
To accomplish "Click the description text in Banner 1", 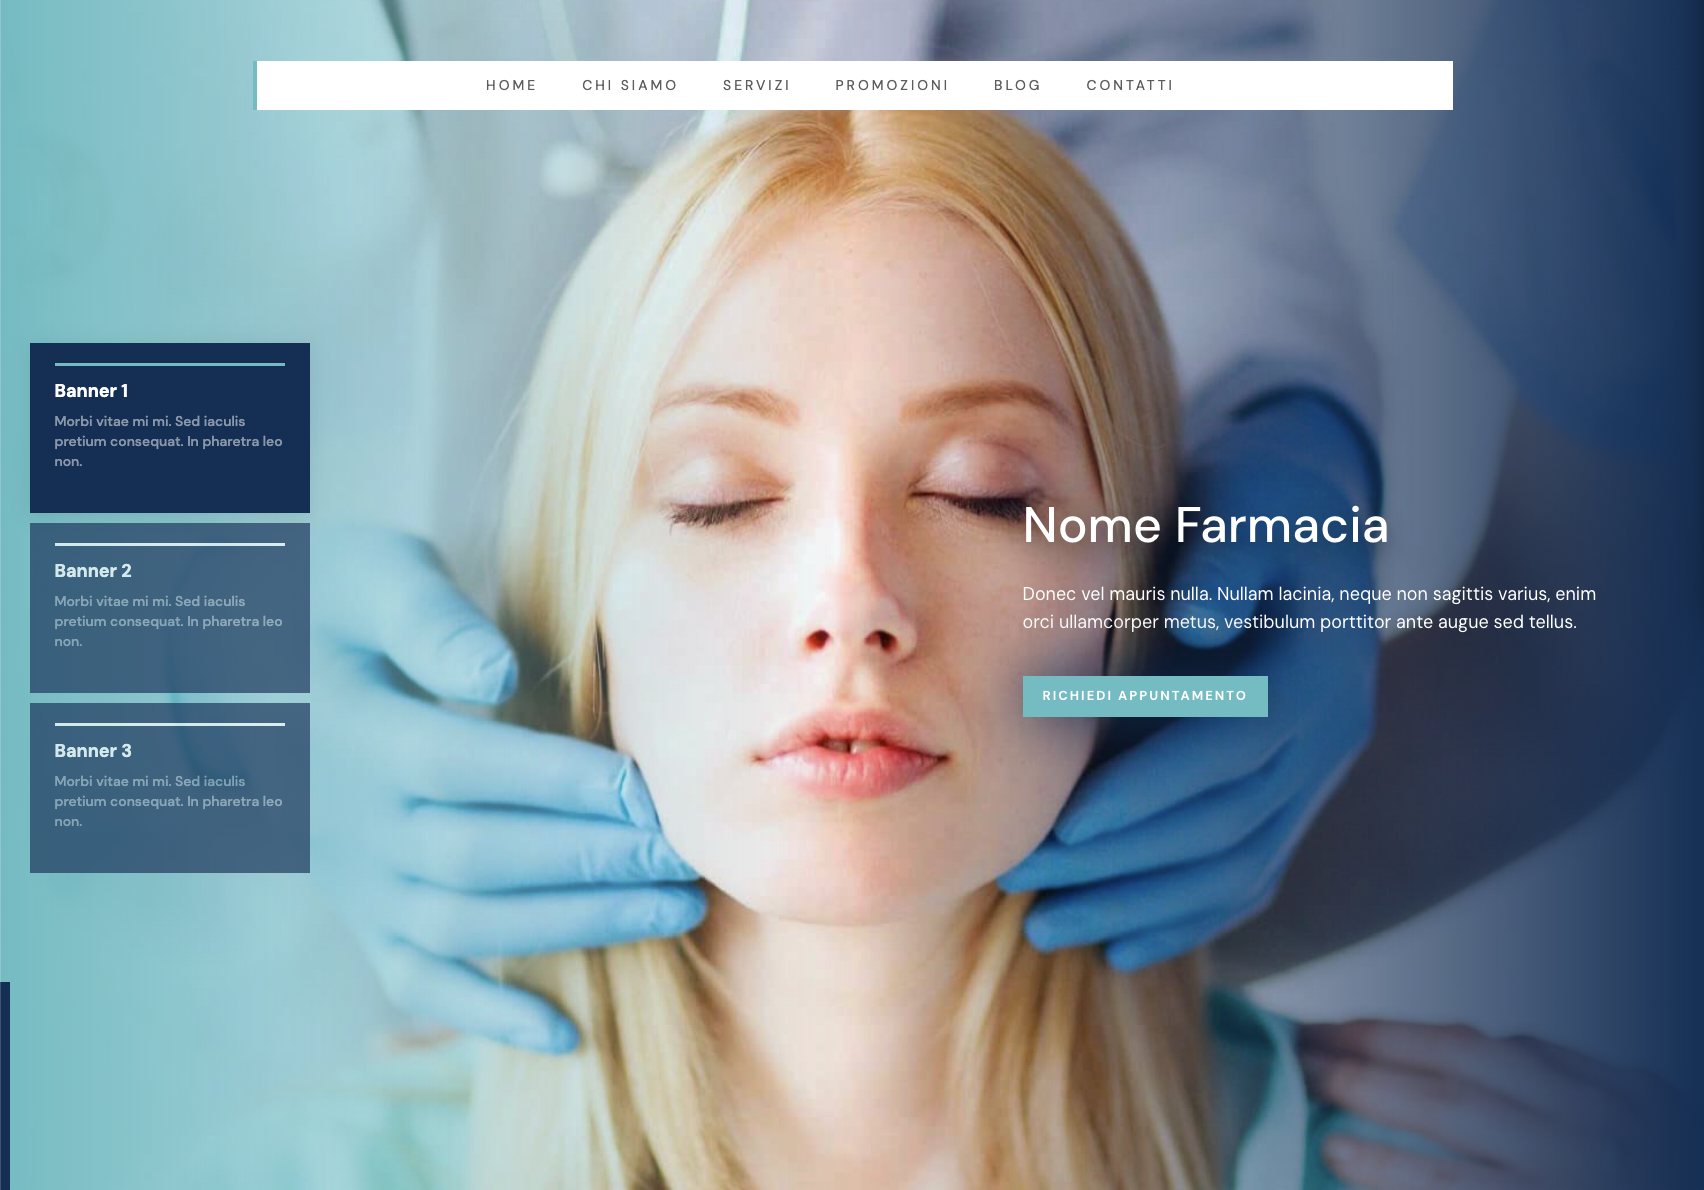I will 168,441.
